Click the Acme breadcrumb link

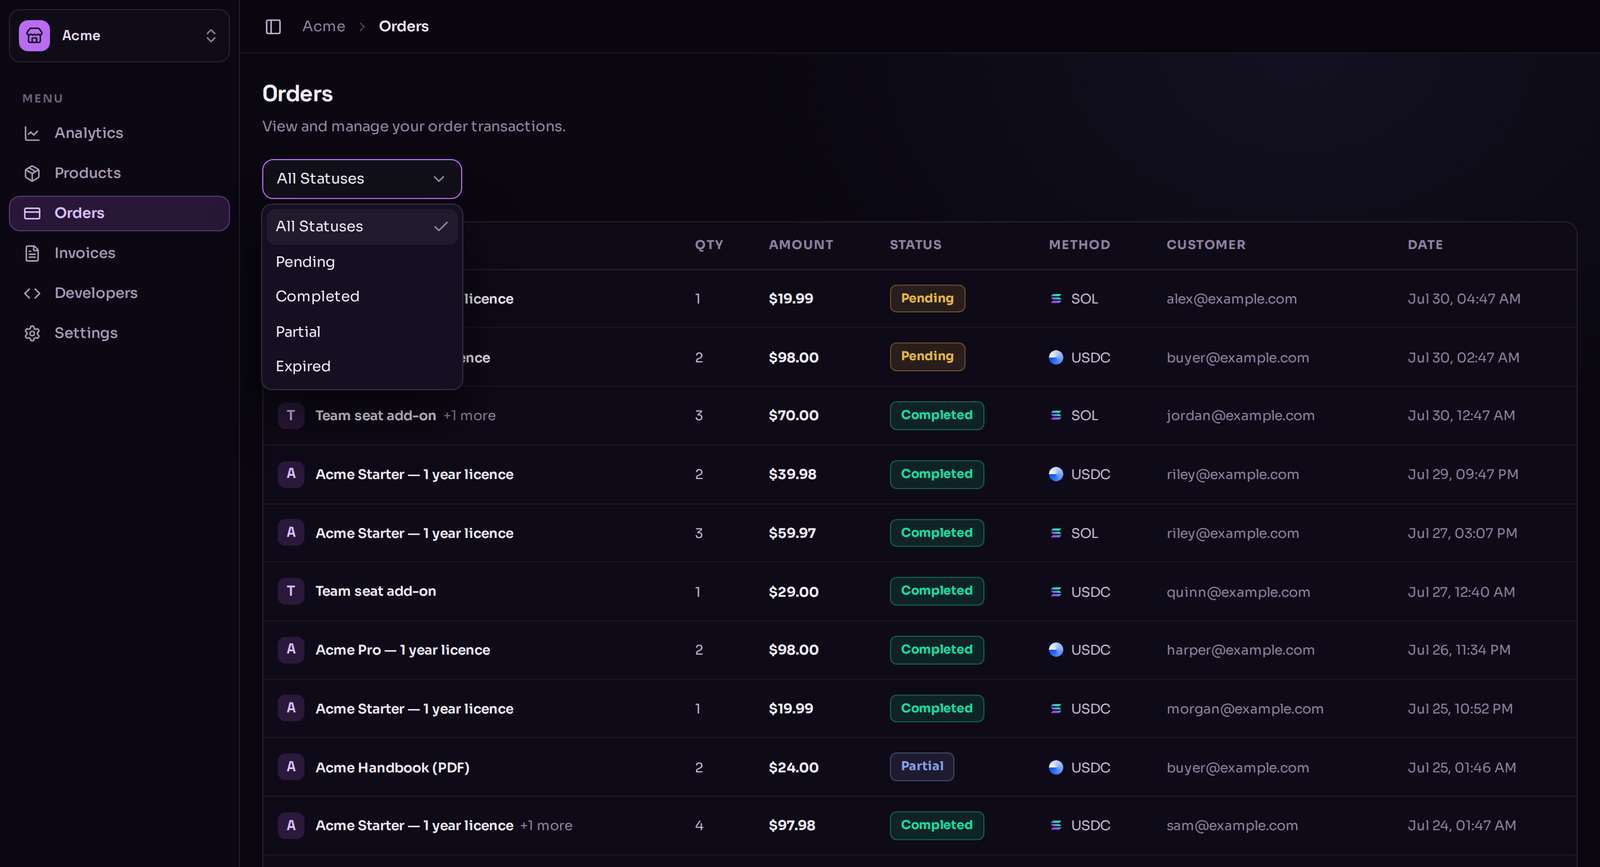[324, 27]
